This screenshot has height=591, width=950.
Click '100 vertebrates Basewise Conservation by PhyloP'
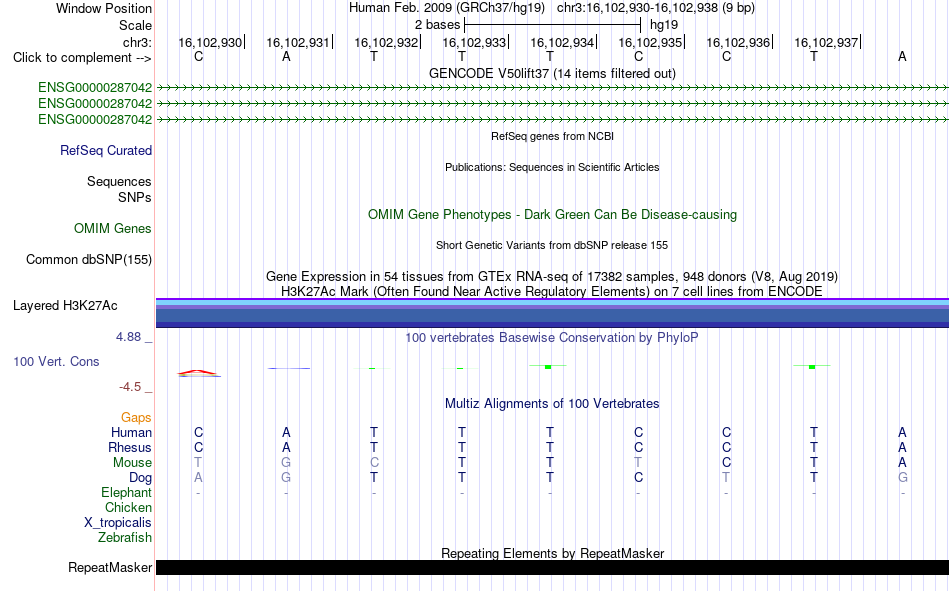[x=552, y=338]
